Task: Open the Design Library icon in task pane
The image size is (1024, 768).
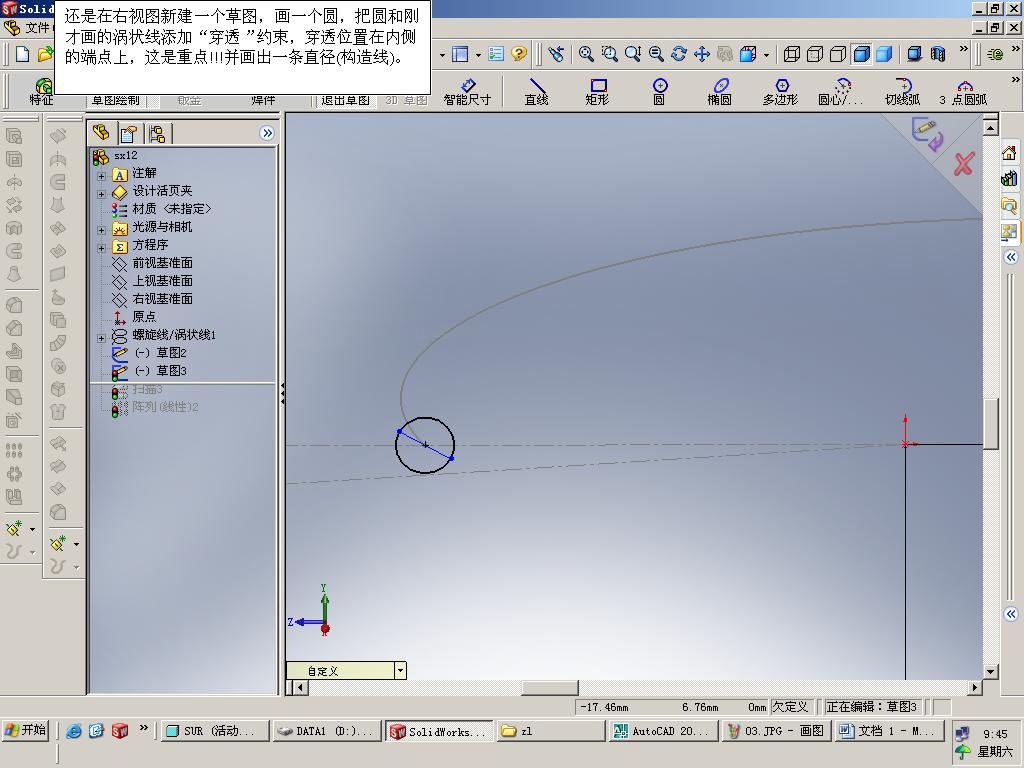Action: point(1009,178)
